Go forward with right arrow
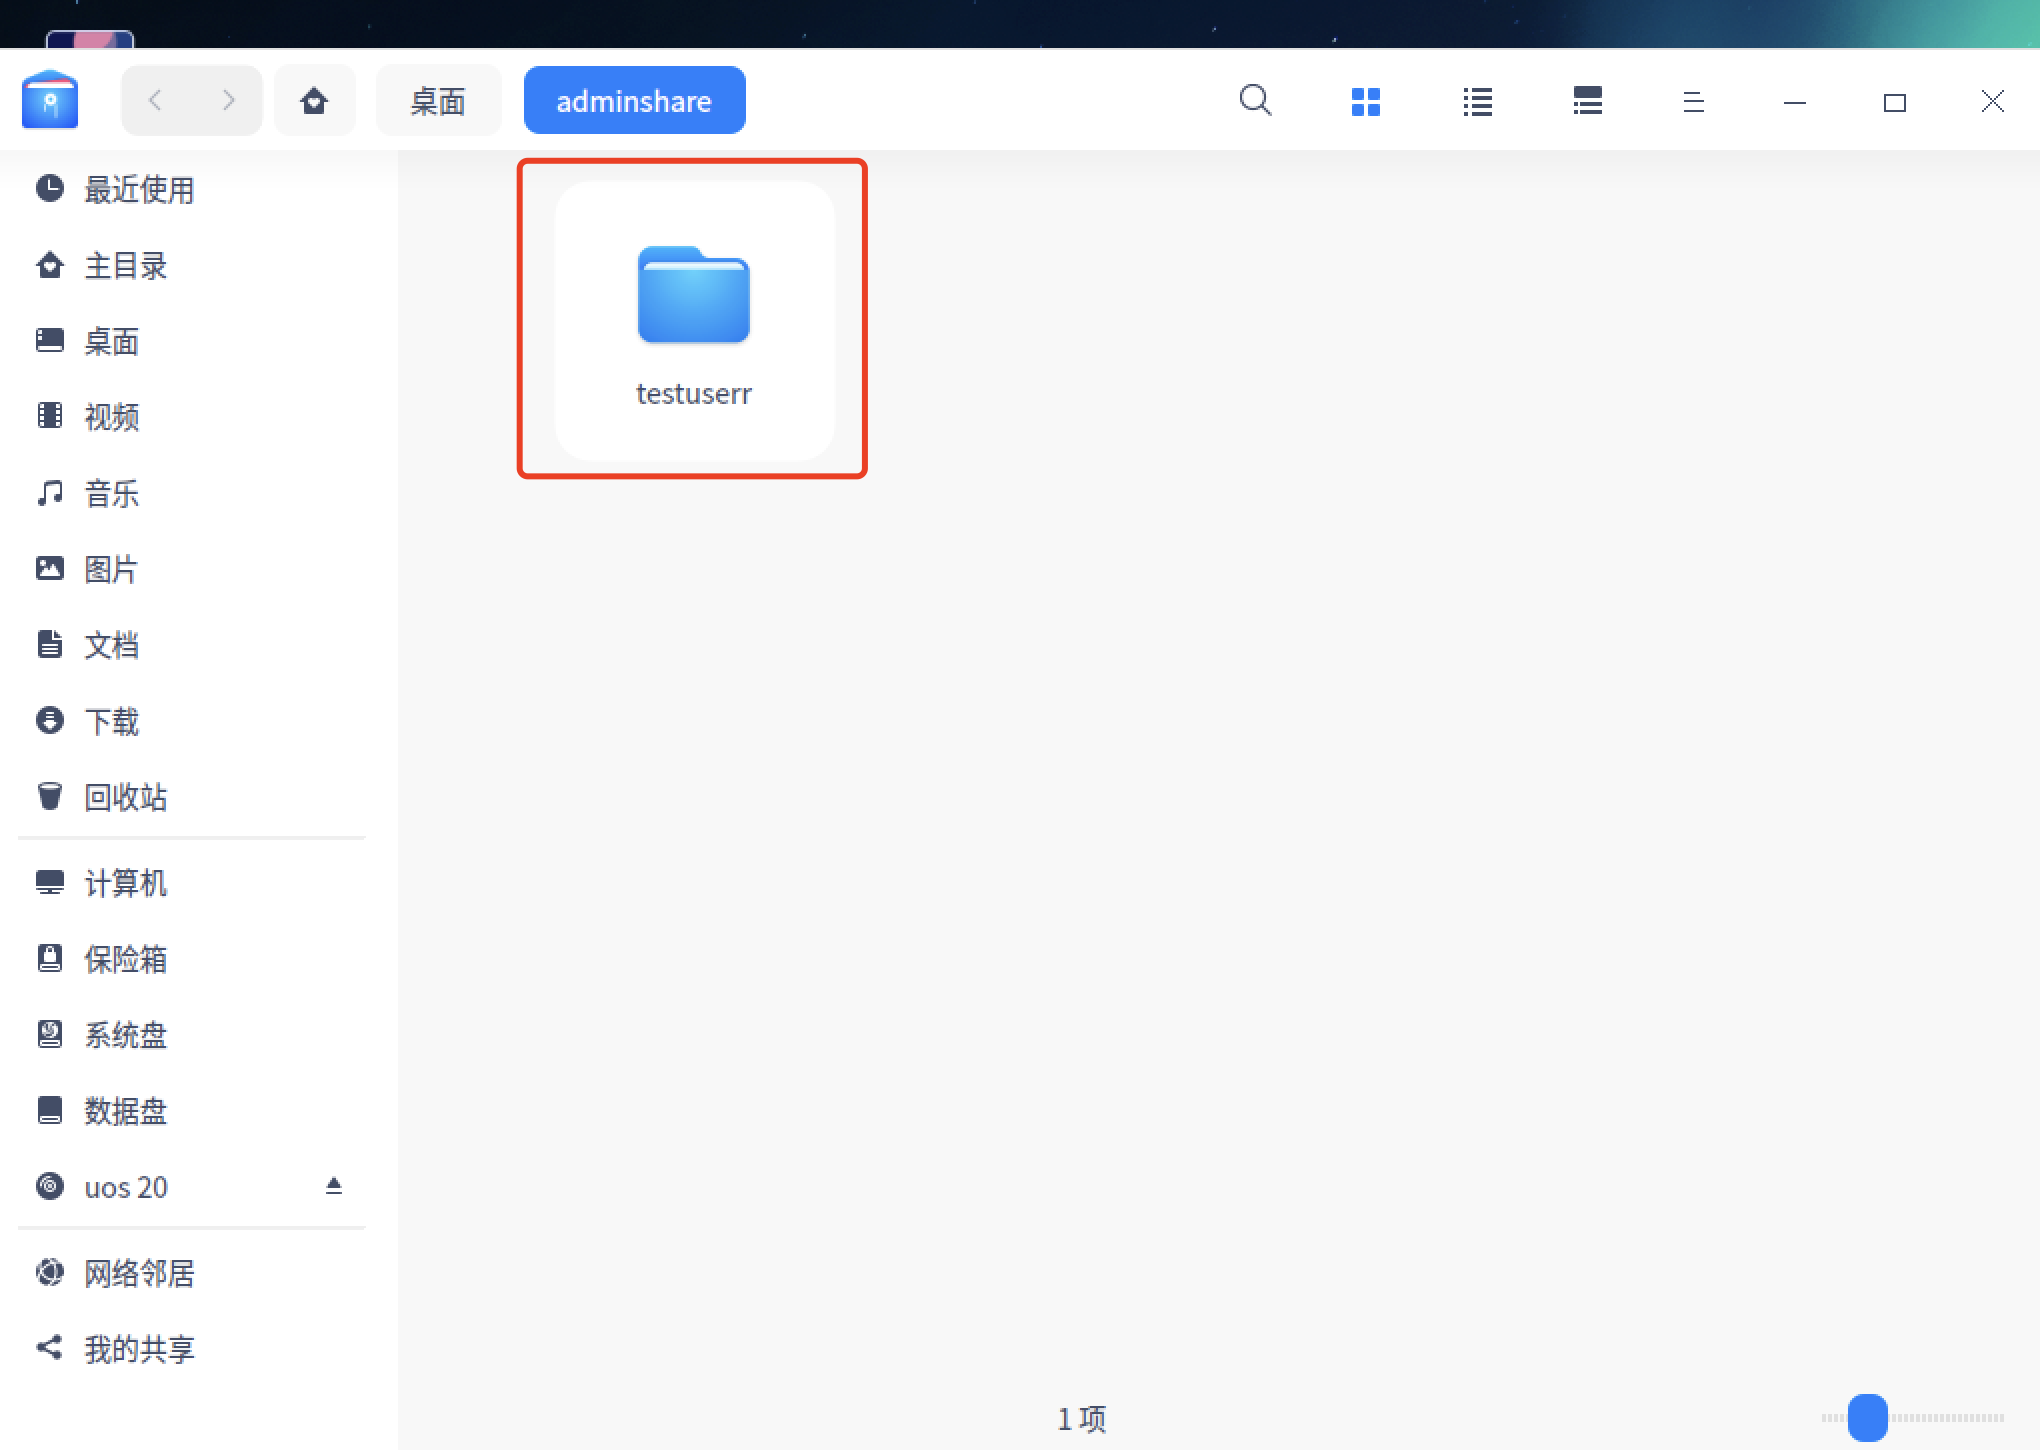 pyautogui.click(x=228, y=100)
